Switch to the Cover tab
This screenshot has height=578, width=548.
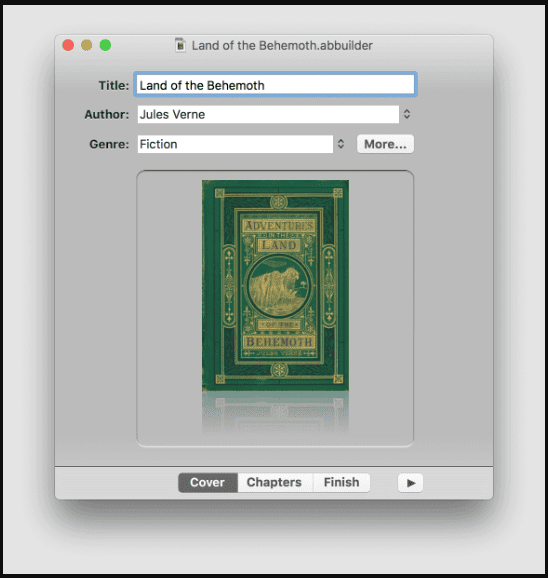(208, 482)
